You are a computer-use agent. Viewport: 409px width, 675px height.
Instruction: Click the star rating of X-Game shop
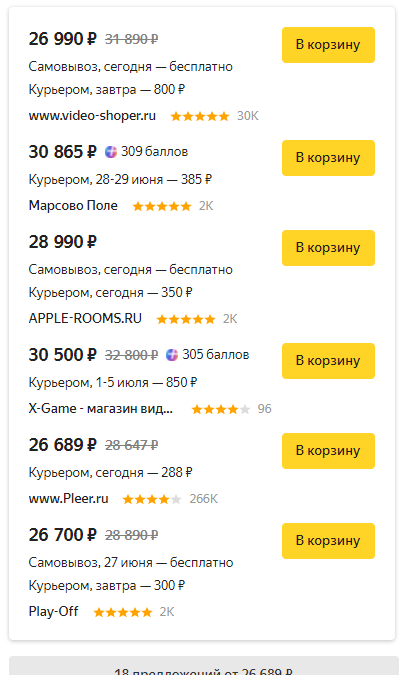click(x=220, y=409)
